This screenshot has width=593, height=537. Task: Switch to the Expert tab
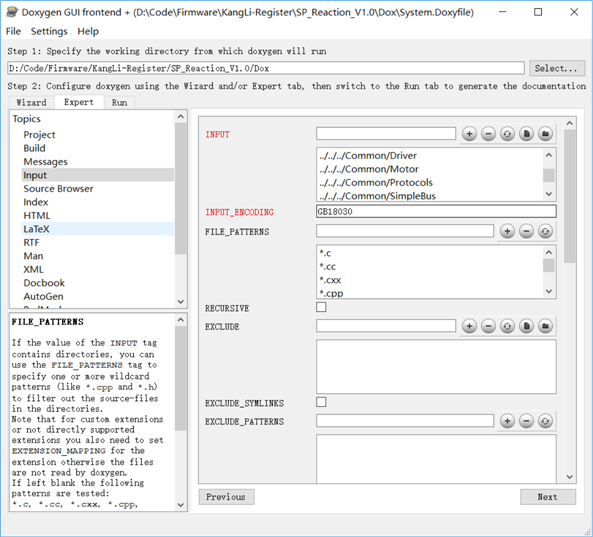pos(79,102)
